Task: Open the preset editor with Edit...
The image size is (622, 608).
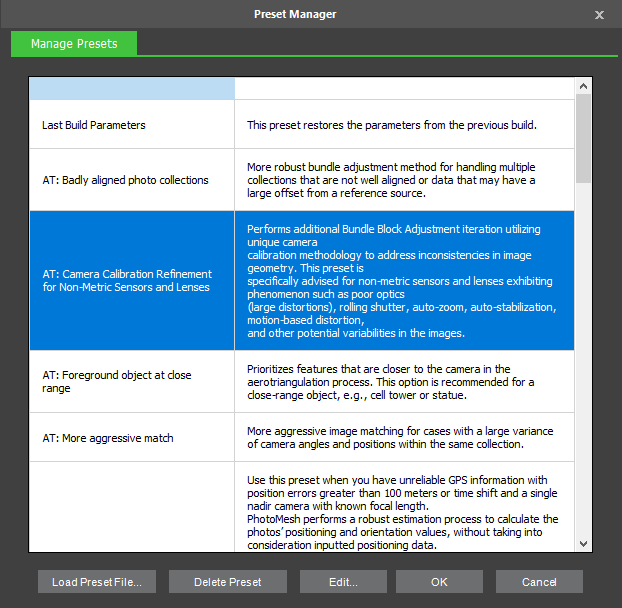Action: (x=343, y=581)
